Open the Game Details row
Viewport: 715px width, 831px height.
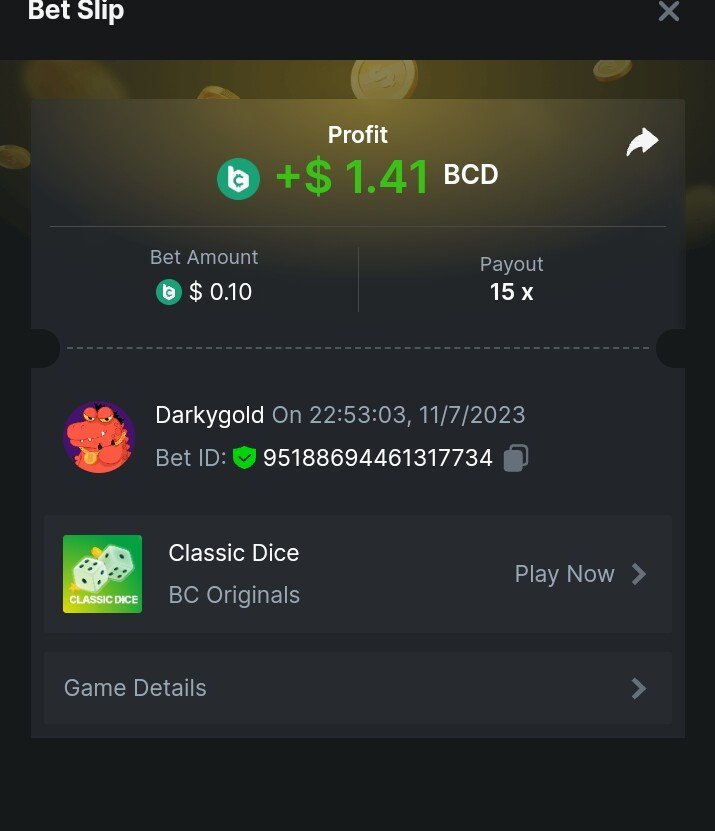coord(358,688)
